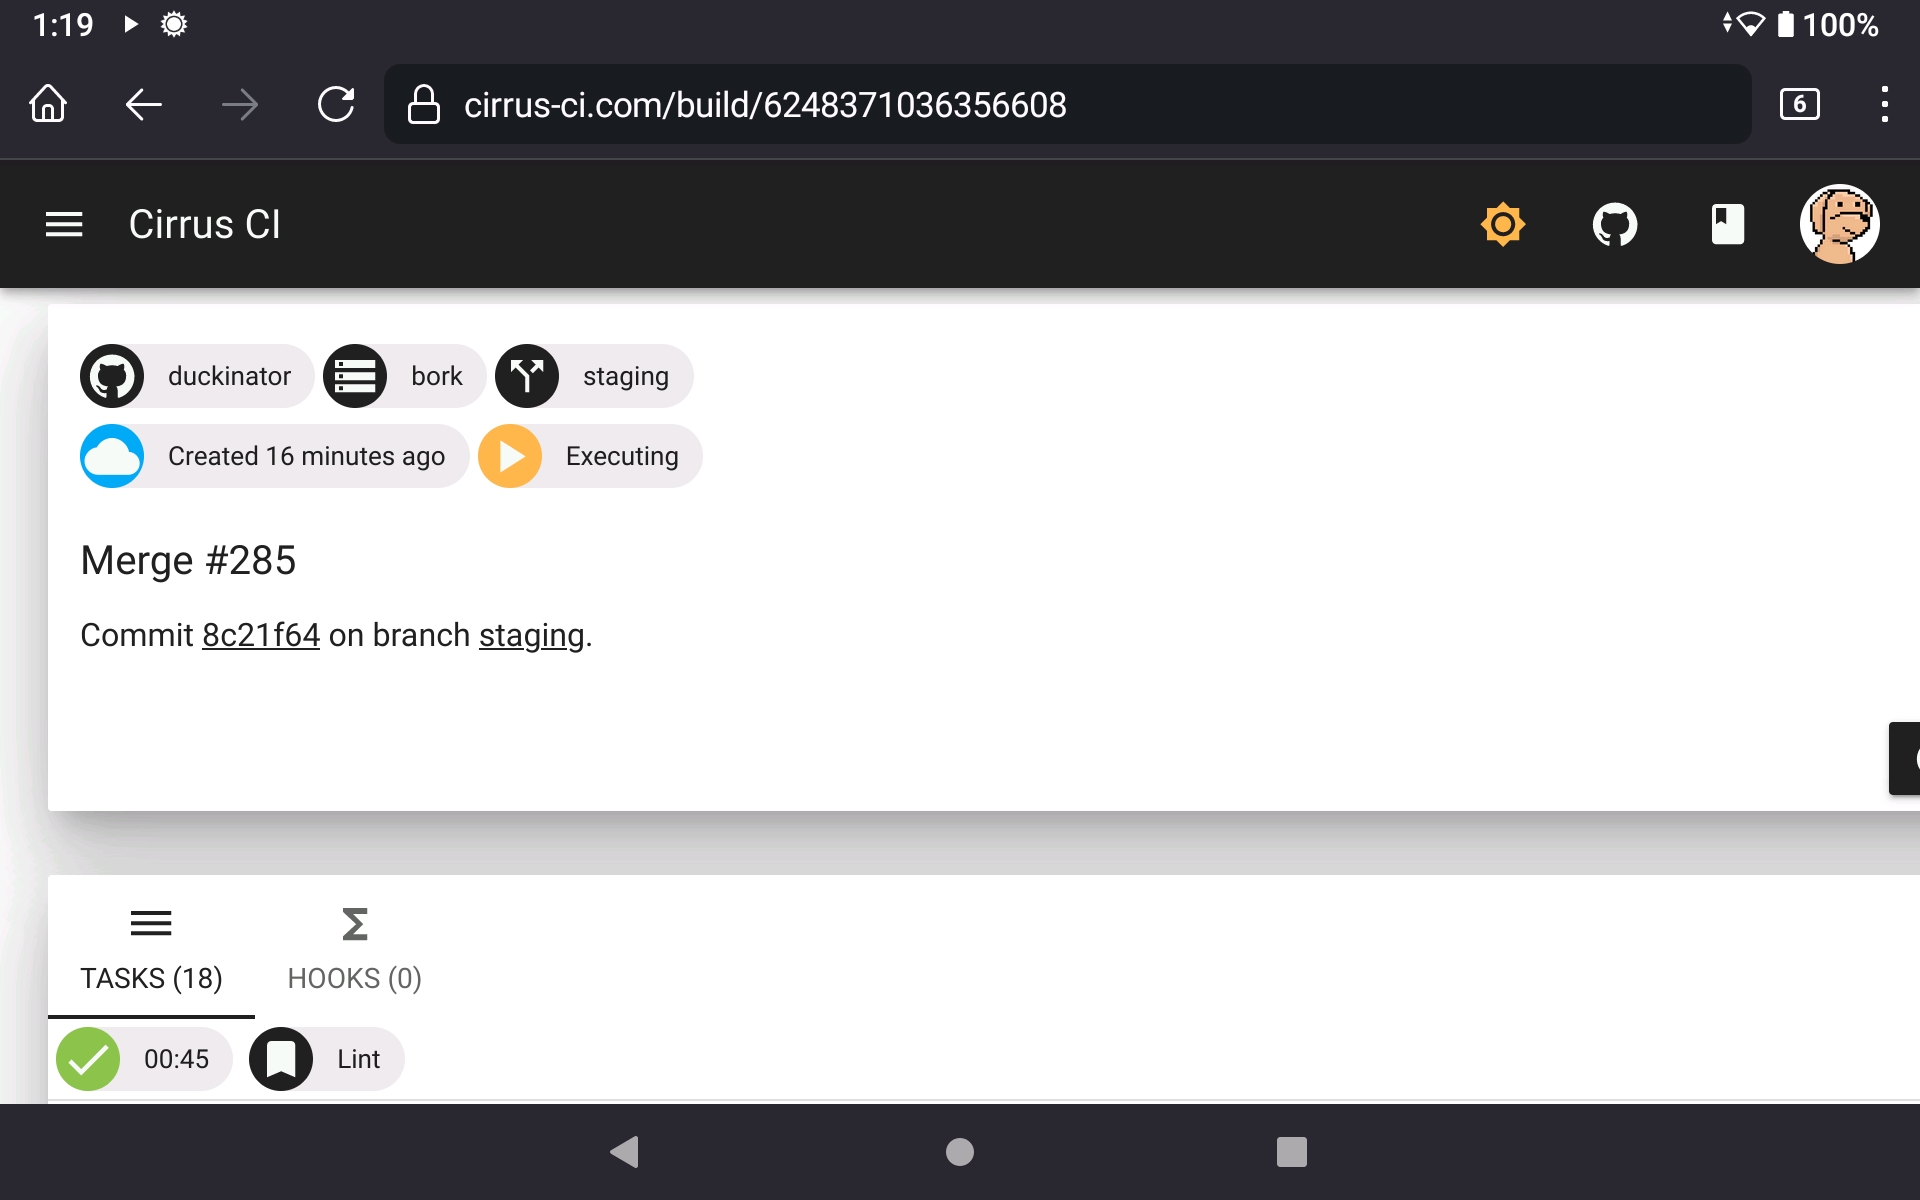1920x1200 pixels.
Task: Click the user avatar in the top right
Action: (x=1840, y=224)
